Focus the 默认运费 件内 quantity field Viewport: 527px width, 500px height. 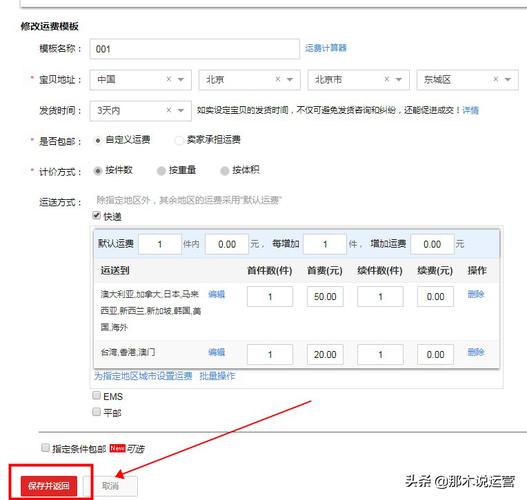[x=160, y=244]
